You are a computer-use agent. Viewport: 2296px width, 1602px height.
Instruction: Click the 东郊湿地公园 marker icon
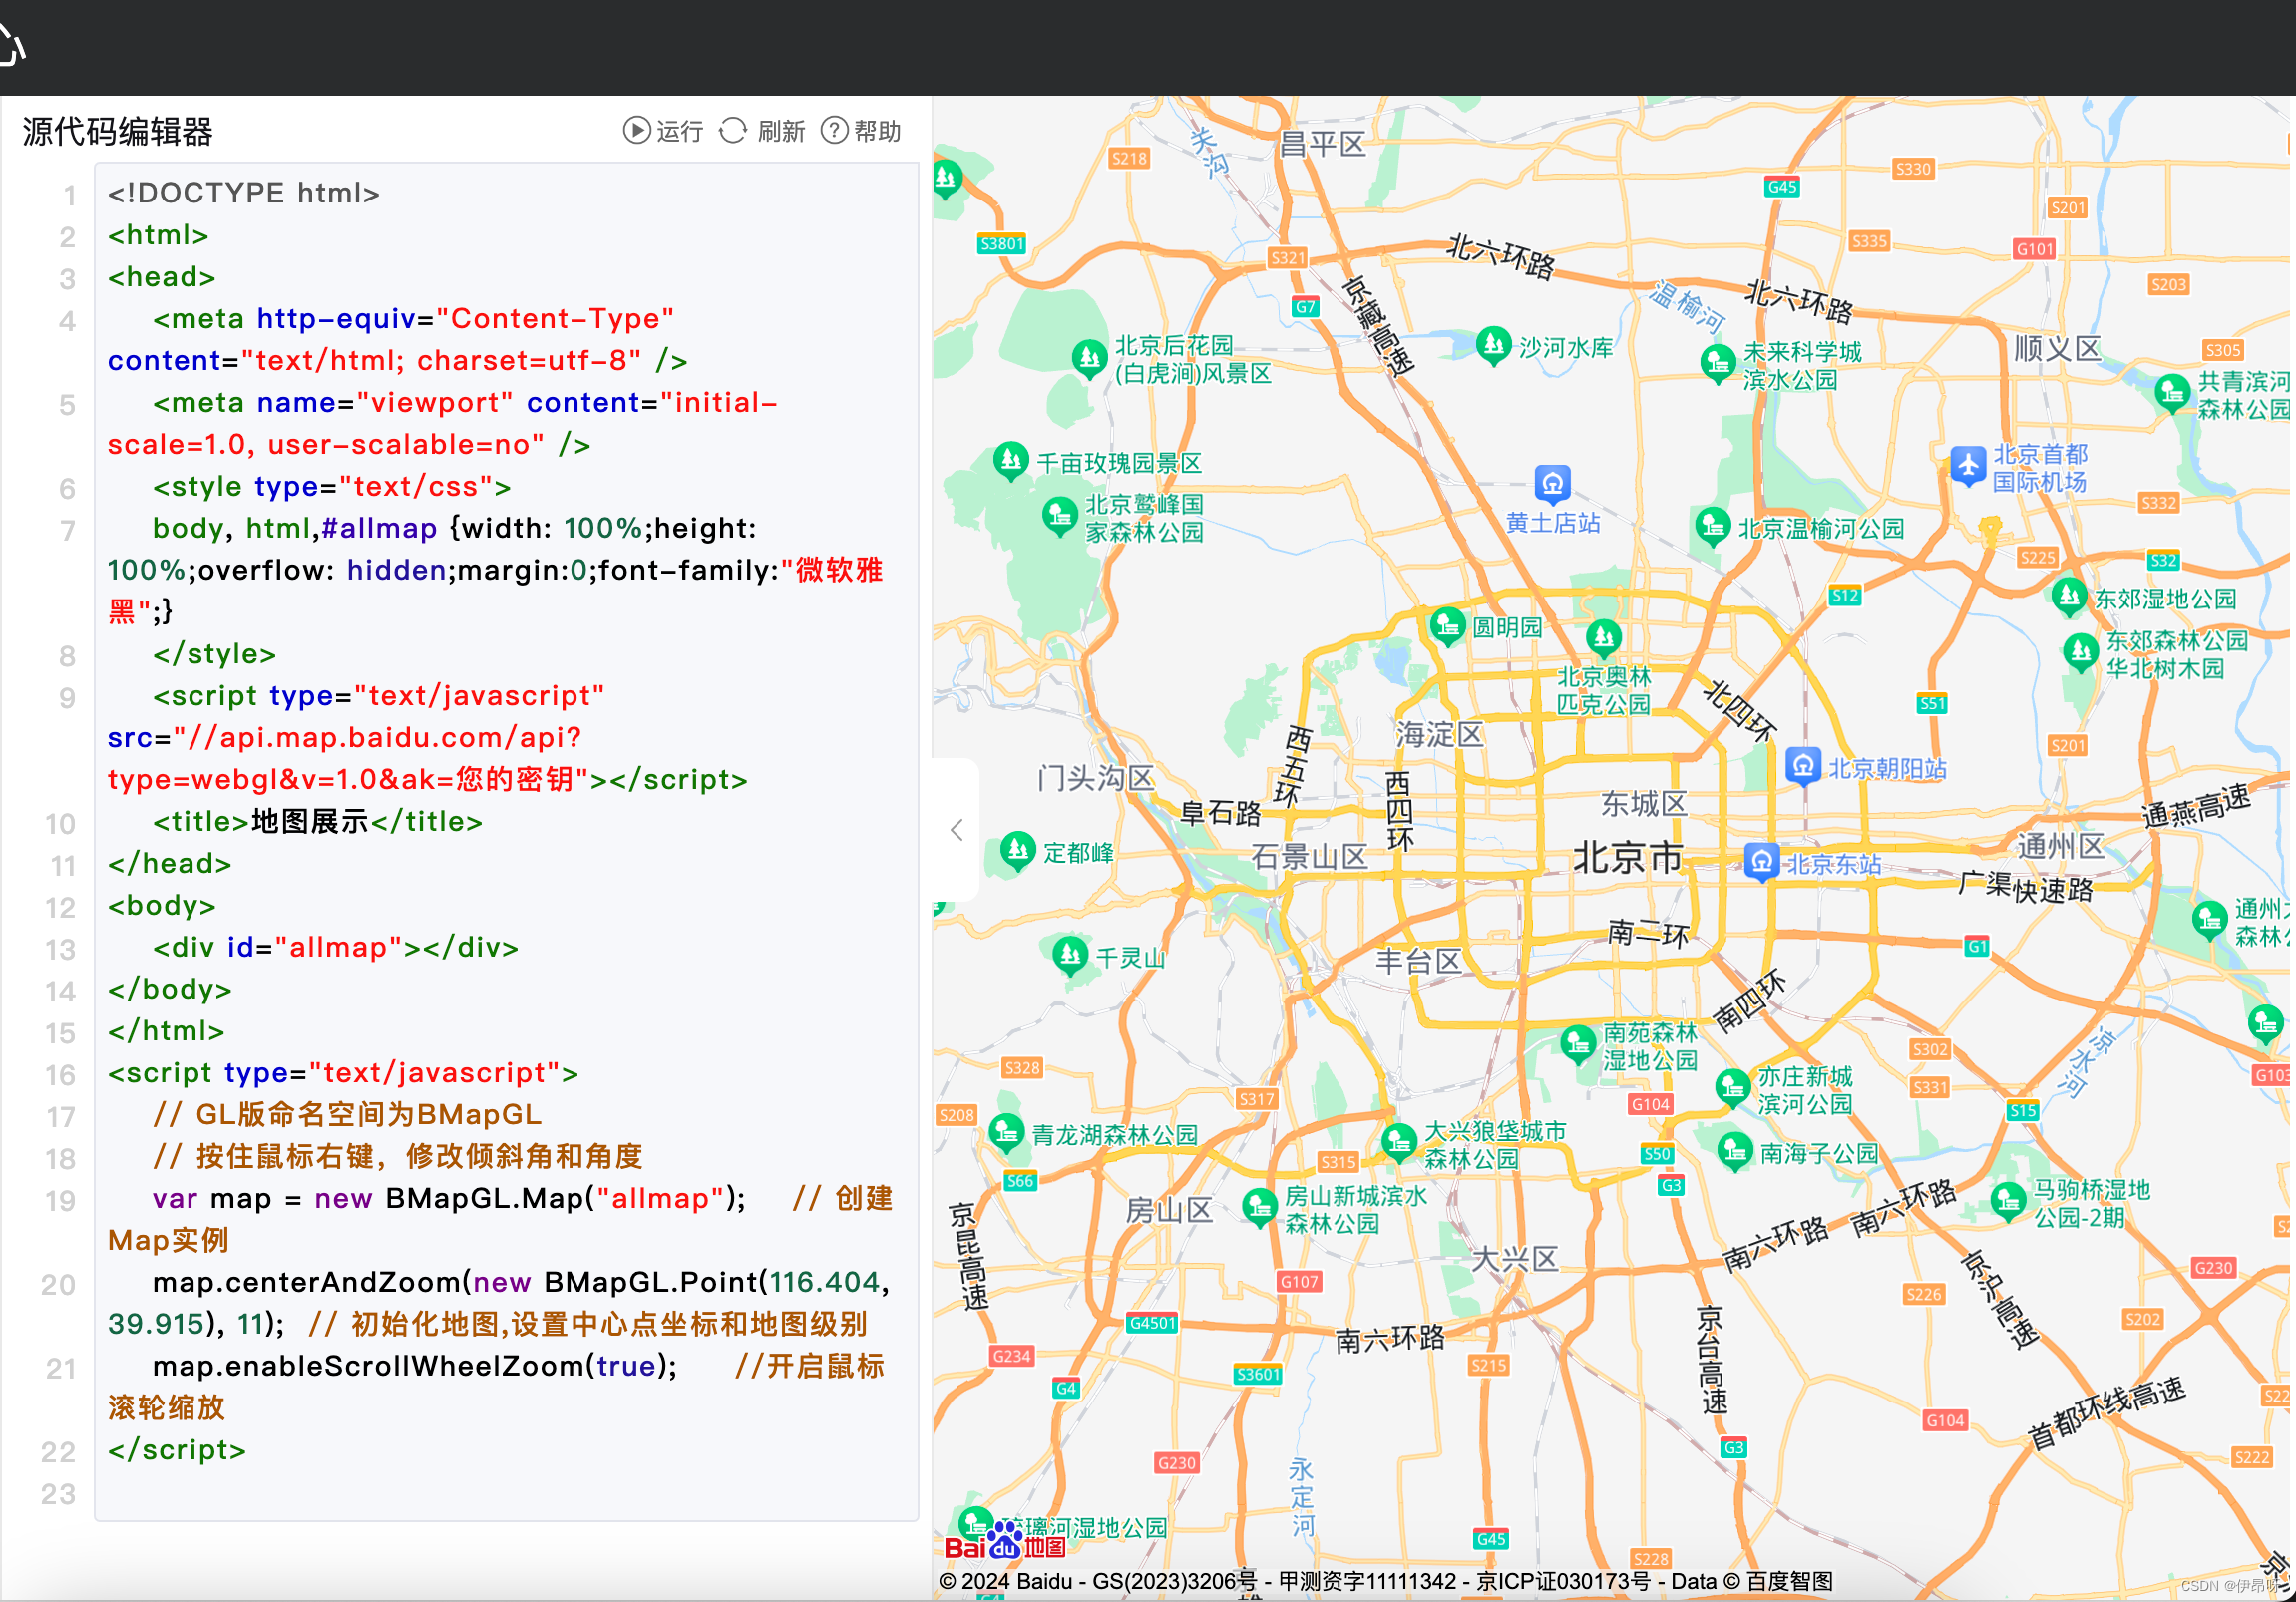click(x=2069, y=597)
